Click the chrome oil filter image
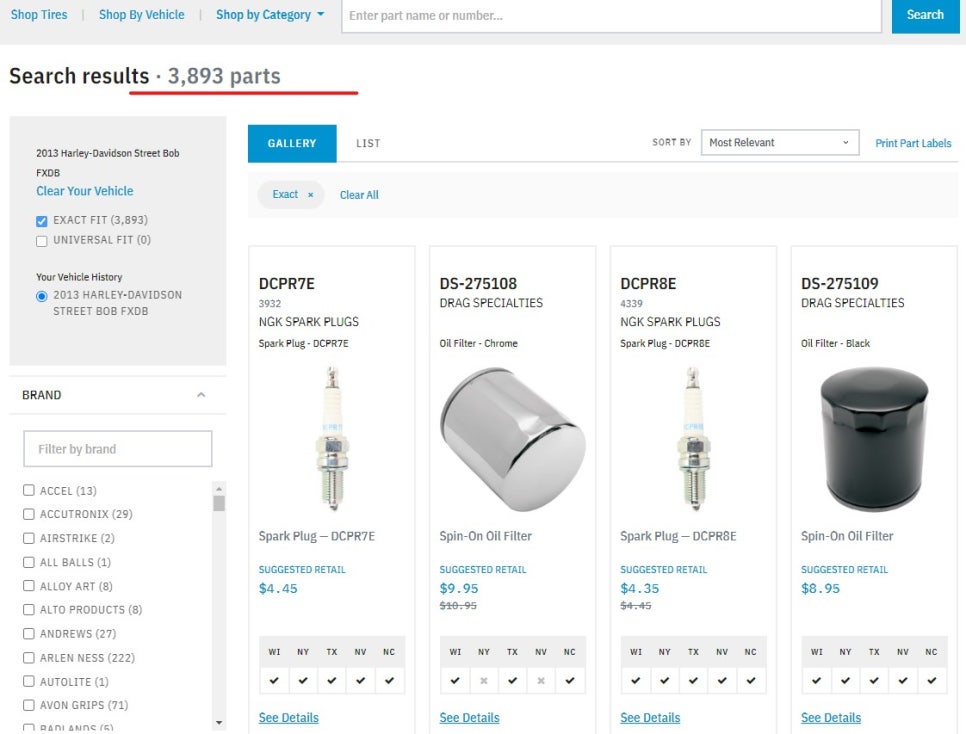 coord(512,439)
